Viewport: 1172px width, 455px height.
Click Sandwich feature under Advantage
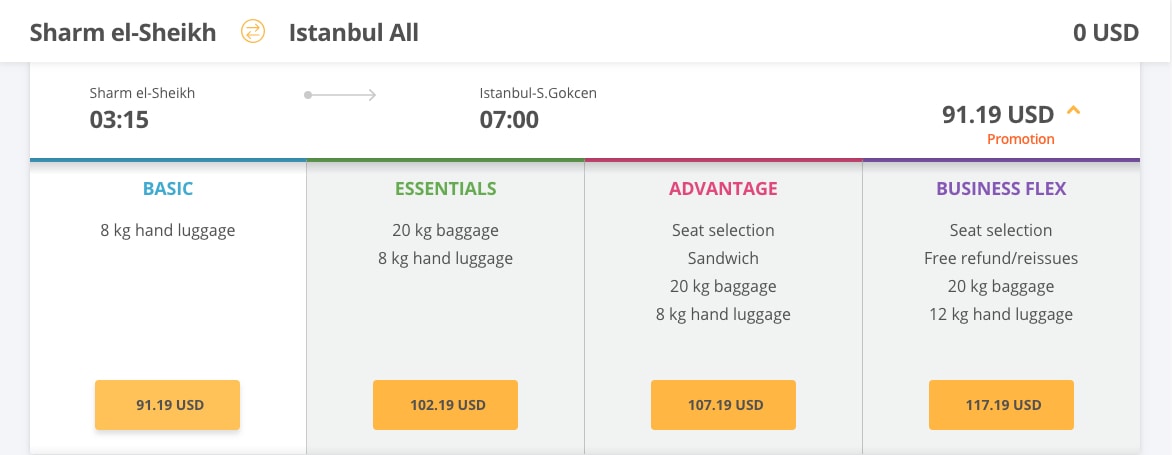(x=724, y=259)
